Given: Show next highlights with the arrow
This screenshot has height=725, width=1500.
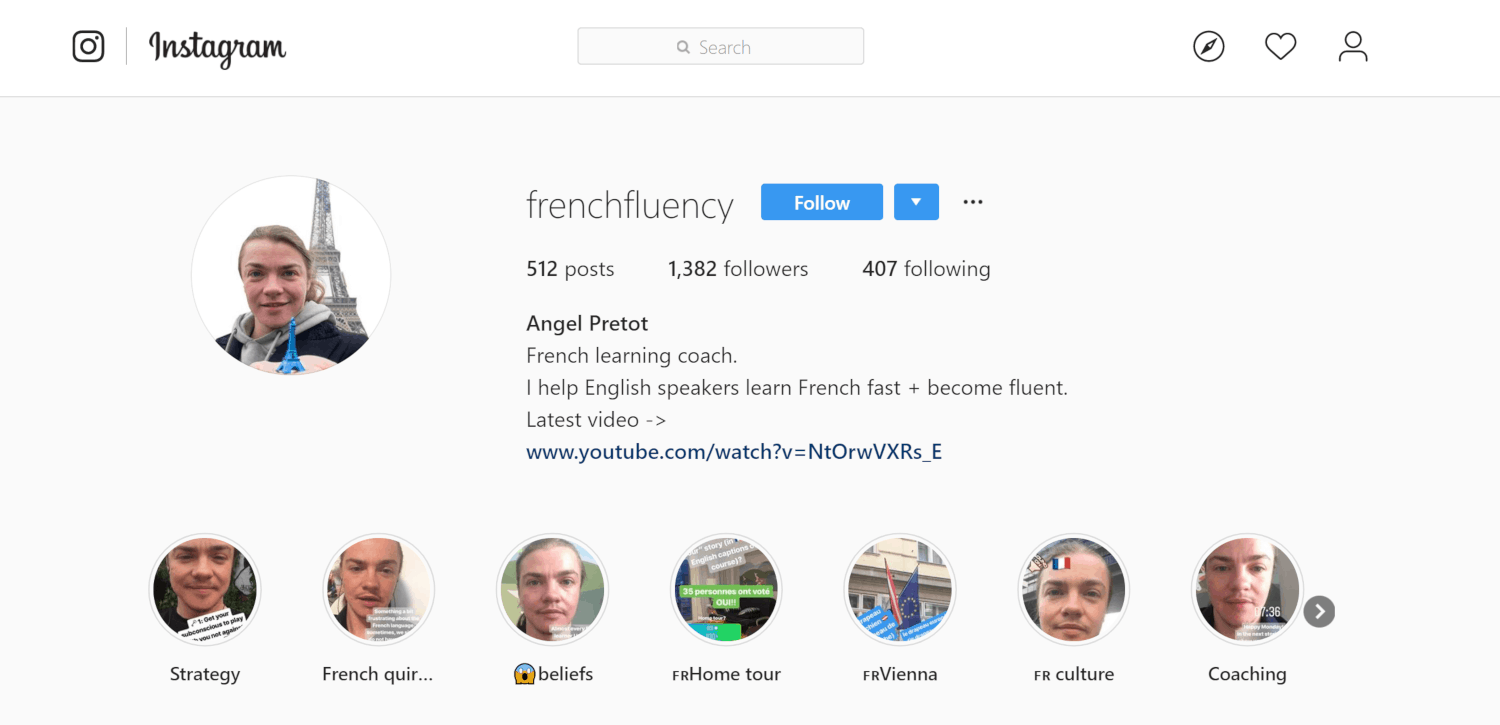Looking at the screenshot, I should (1319, 611).
